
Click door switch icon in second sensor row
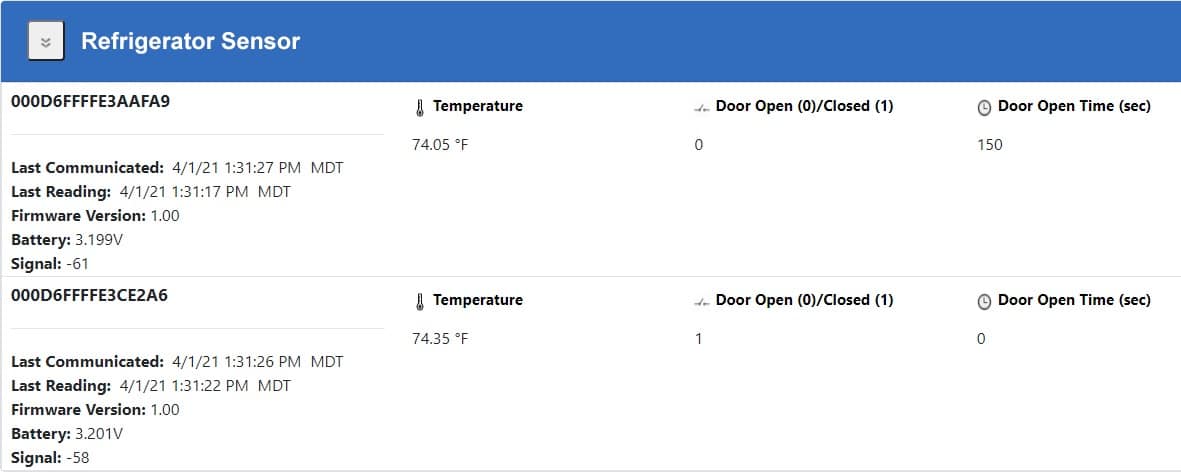[x=702, y=303]
